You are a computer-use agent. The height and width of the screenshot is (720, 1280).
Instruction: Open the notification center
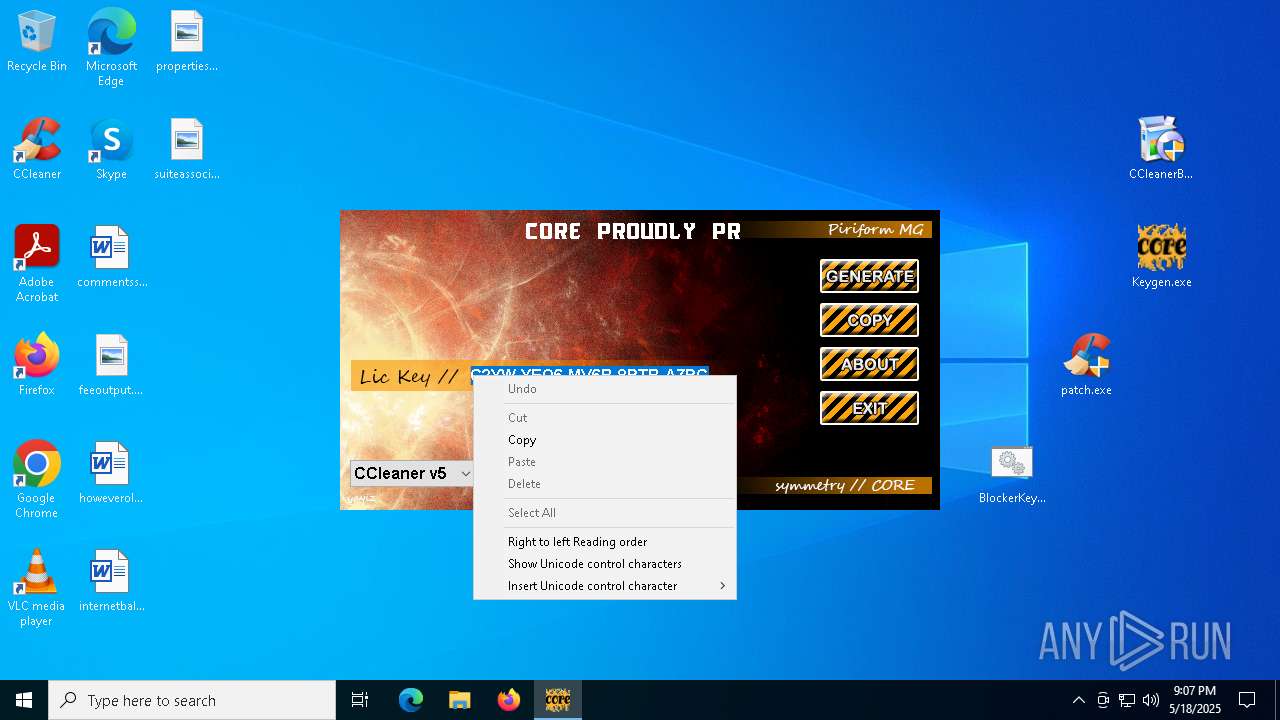[1247, 700]
